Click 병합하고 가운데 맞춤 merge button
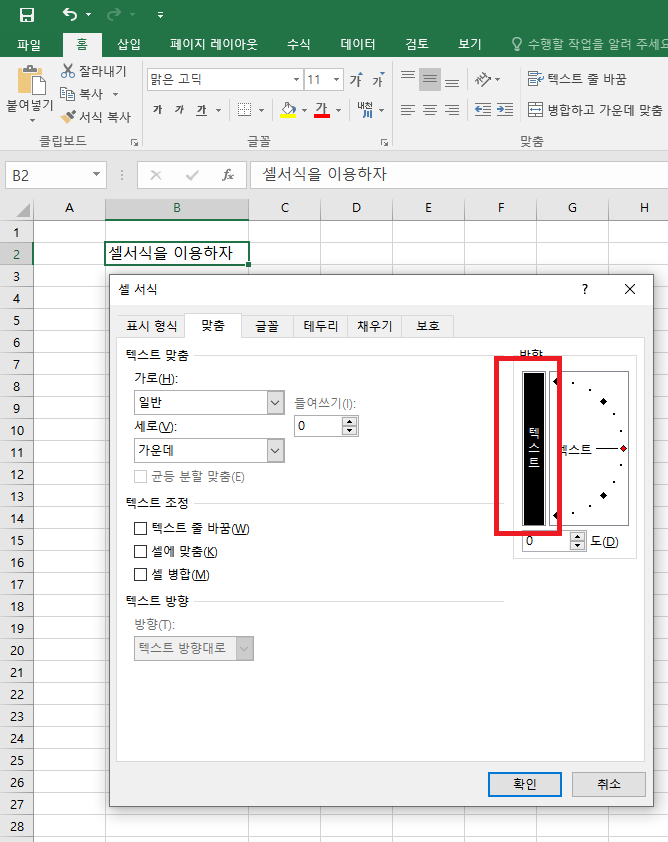 tap(595, 110)
